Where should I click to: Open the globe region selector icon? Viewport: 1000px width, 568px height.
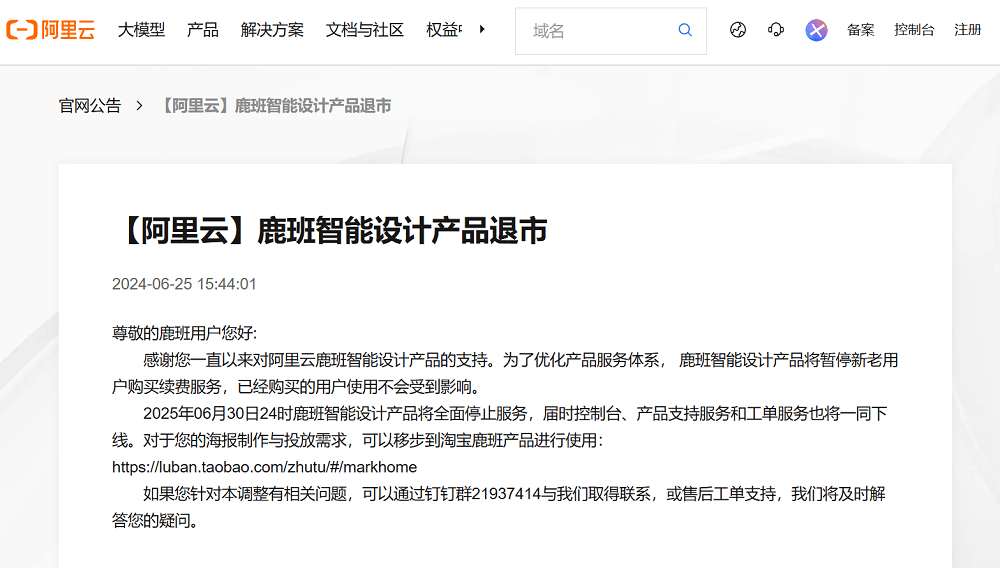point(738,30)
